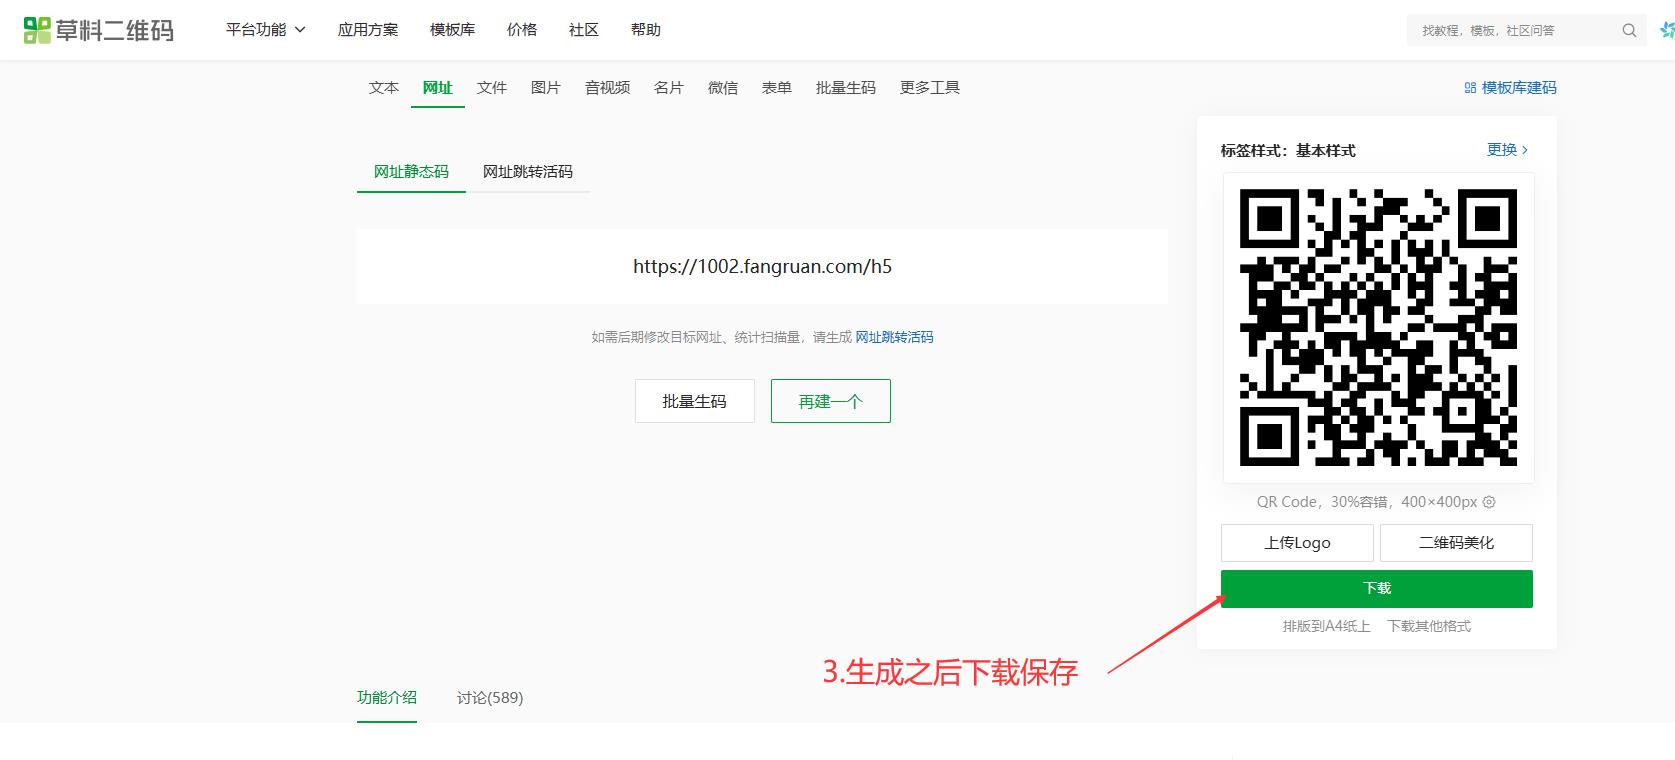The width and height of the screenshot is (1675, 760).
Task: Click the green 下载 button
Action: pyautogui.click(x=1377, y=589)
